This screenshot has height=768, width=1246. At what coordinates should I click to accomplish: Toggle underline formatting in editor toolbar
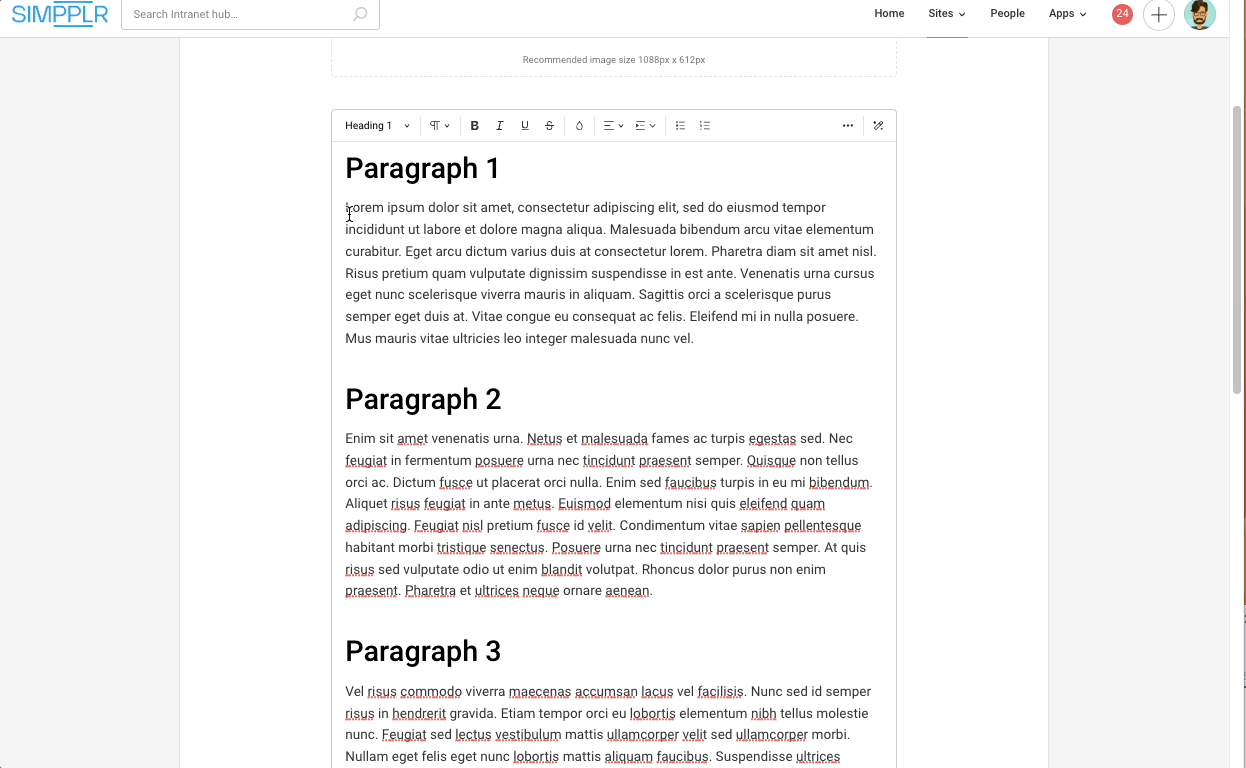pyautogui.click(x=525, y=126)
